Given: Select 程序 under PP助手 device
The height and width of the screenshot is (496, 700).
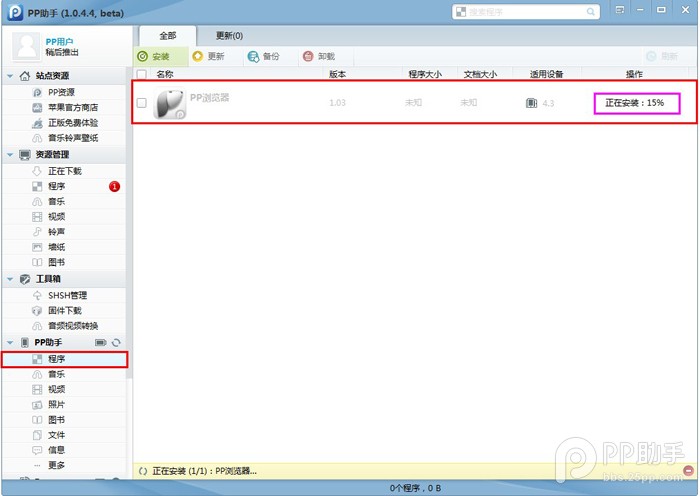Looking at the screenshot, I should tap(64, 359).
